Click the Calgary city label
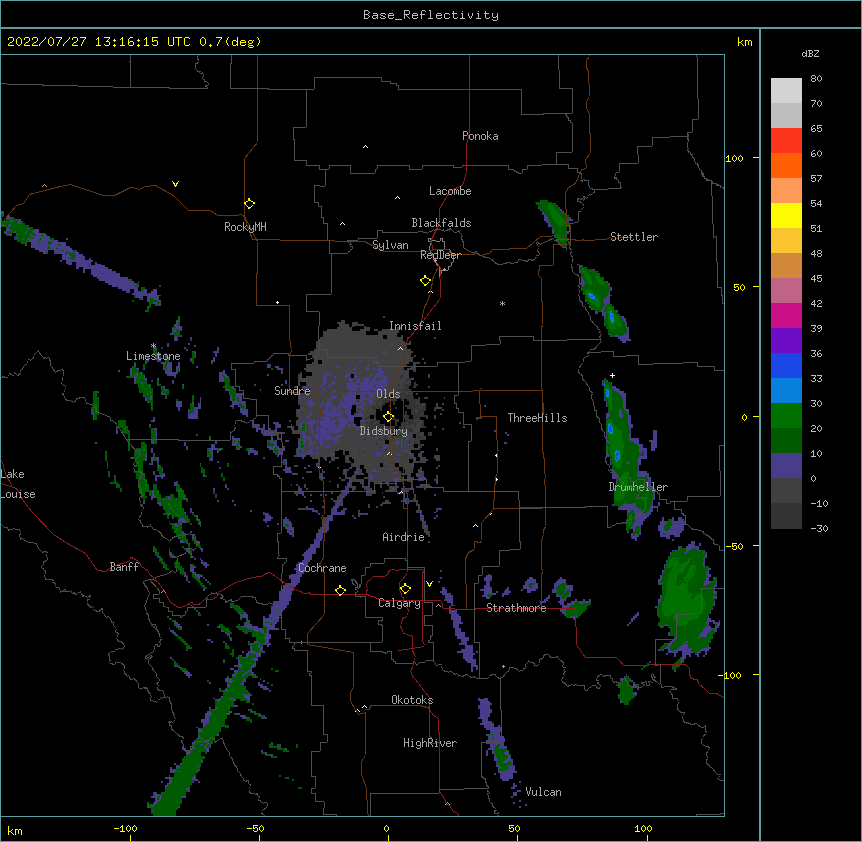Screen dimensions: 862x842 (400, 603)
